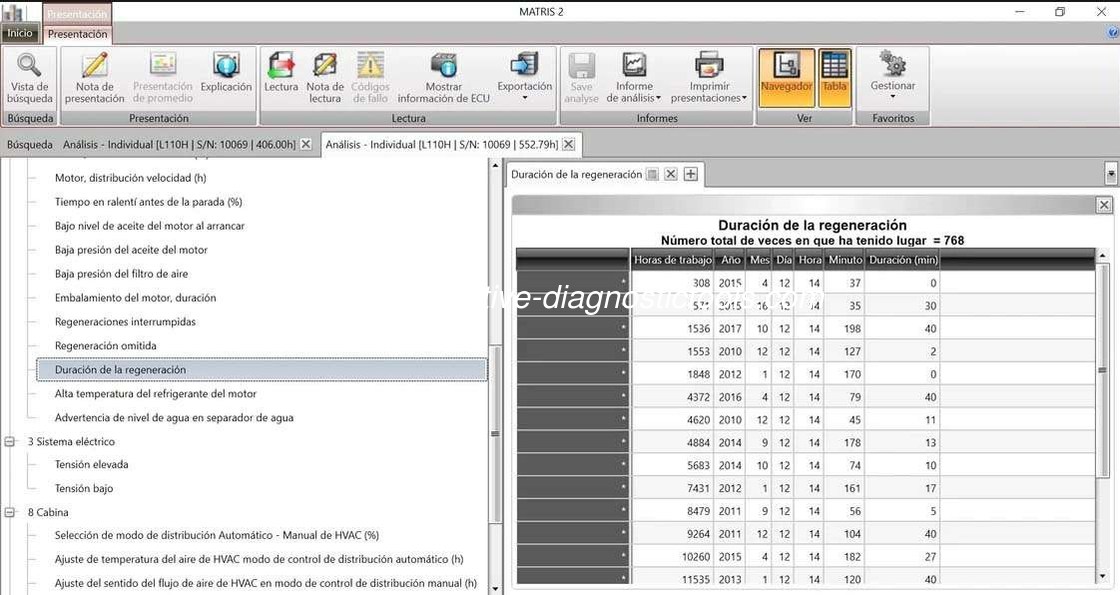Switch to the Inicio ribbon tab

click(20, 33)
